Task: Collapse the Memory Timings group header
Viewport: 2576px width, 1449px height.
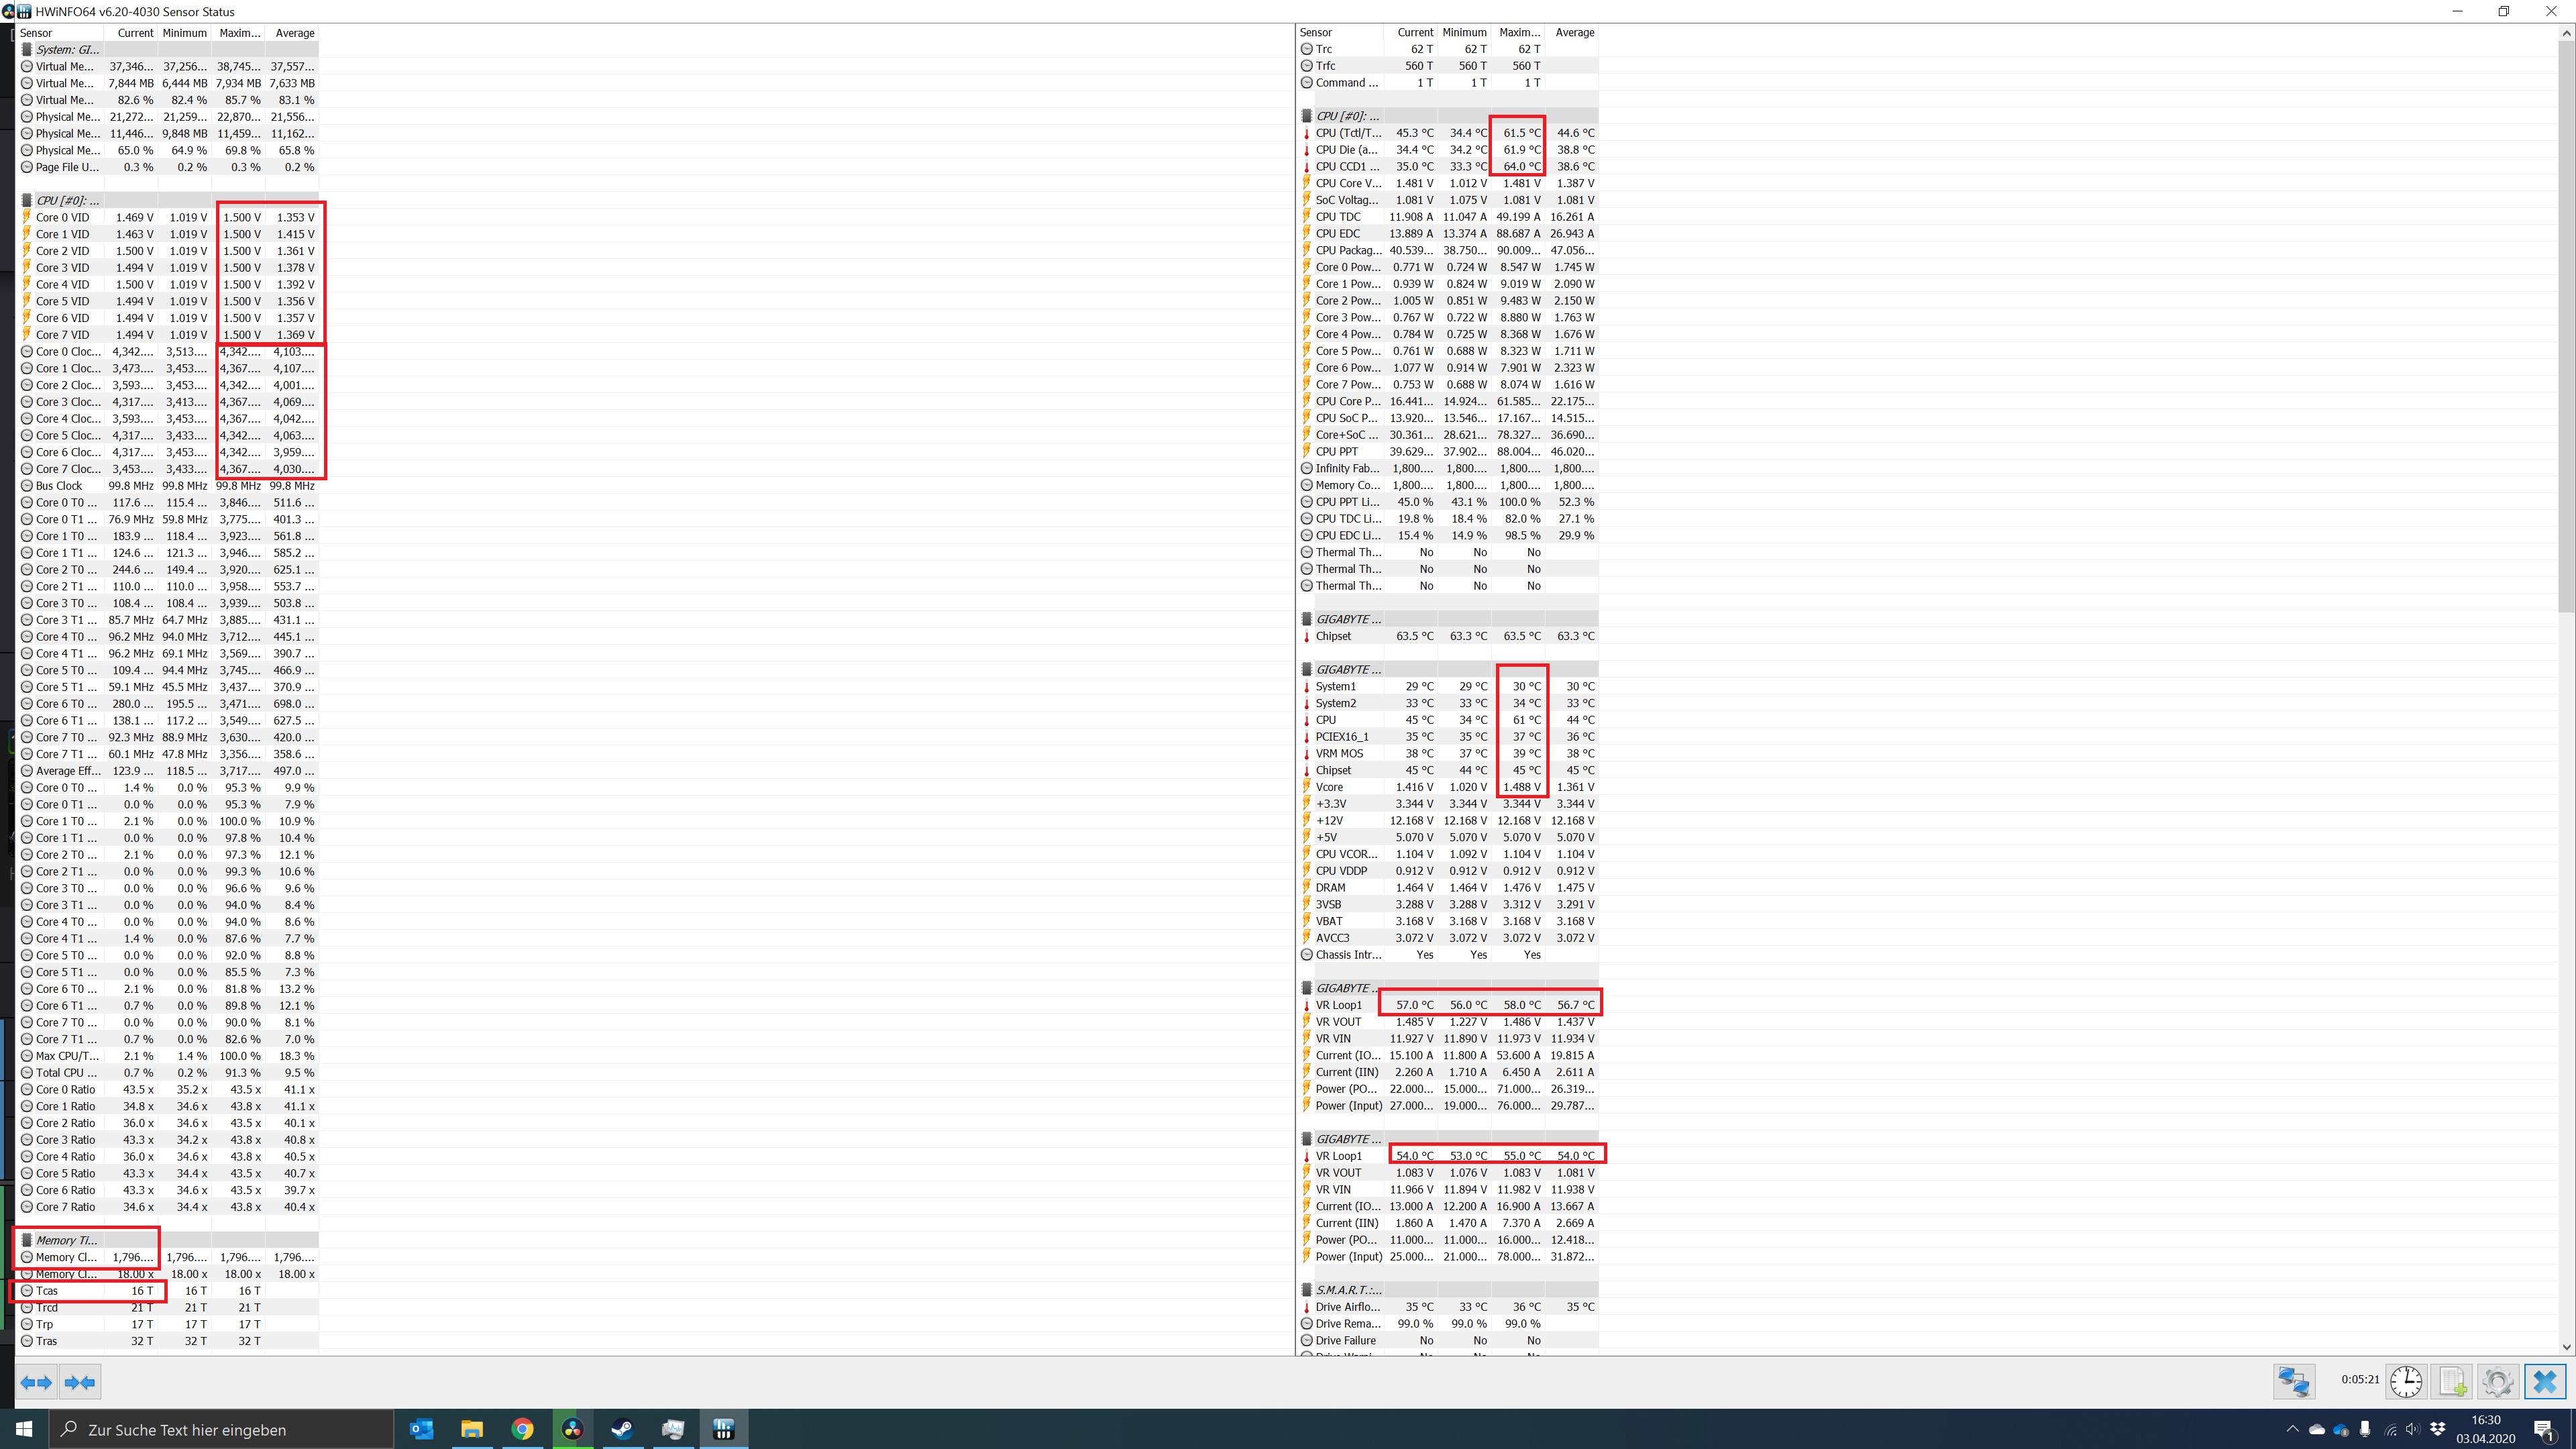Action: [66, 1240]
